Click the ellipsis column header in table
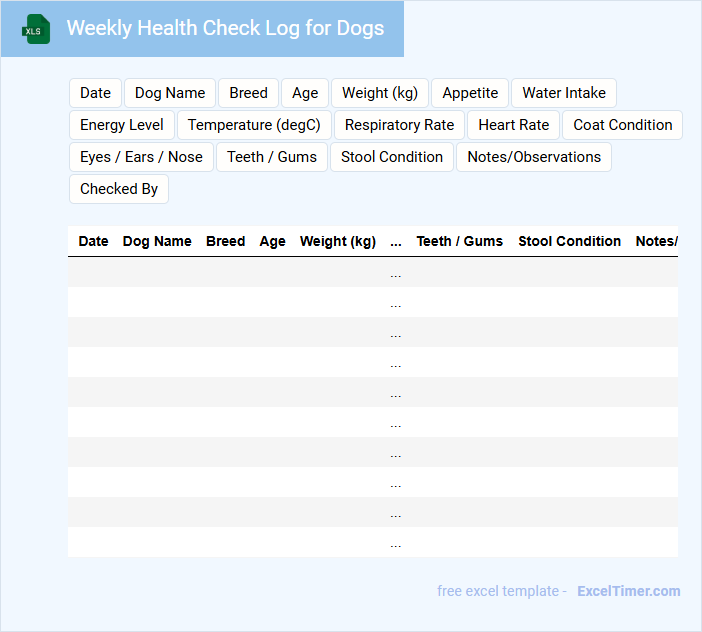The height and width of the screenshot is (632, 702). [x=396, y=242]
